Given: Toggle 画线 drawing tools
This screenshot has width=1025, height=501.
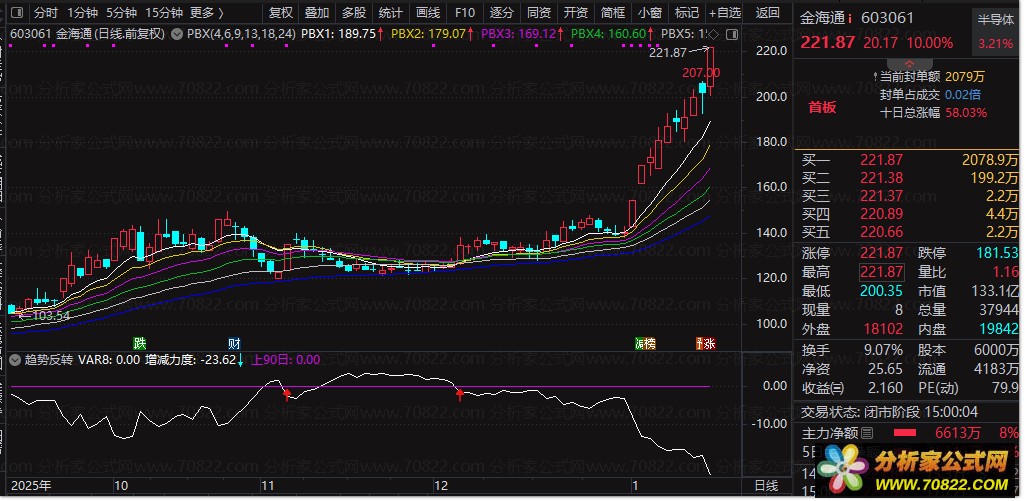Looking at the screenshot, I should tap(427, 13).
